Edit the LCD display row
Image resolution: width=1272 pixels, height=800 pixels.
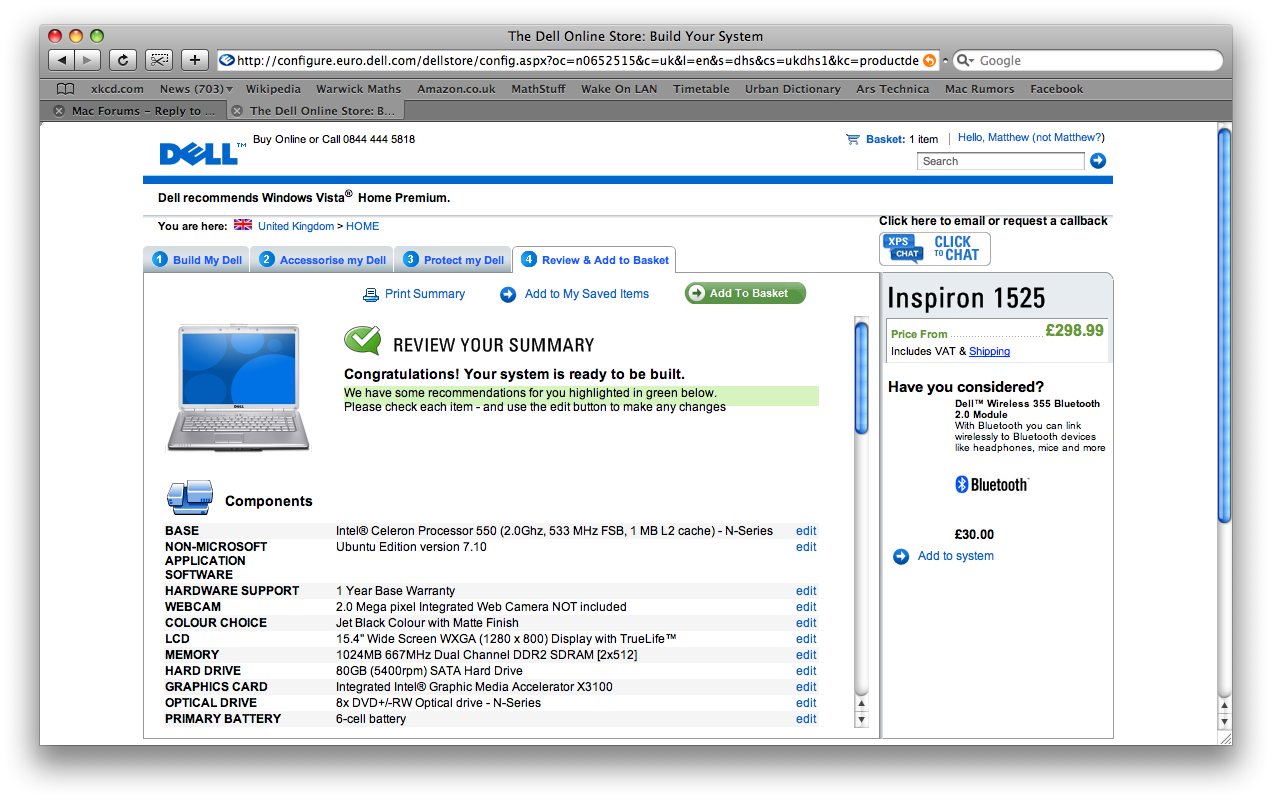(806, 639)
